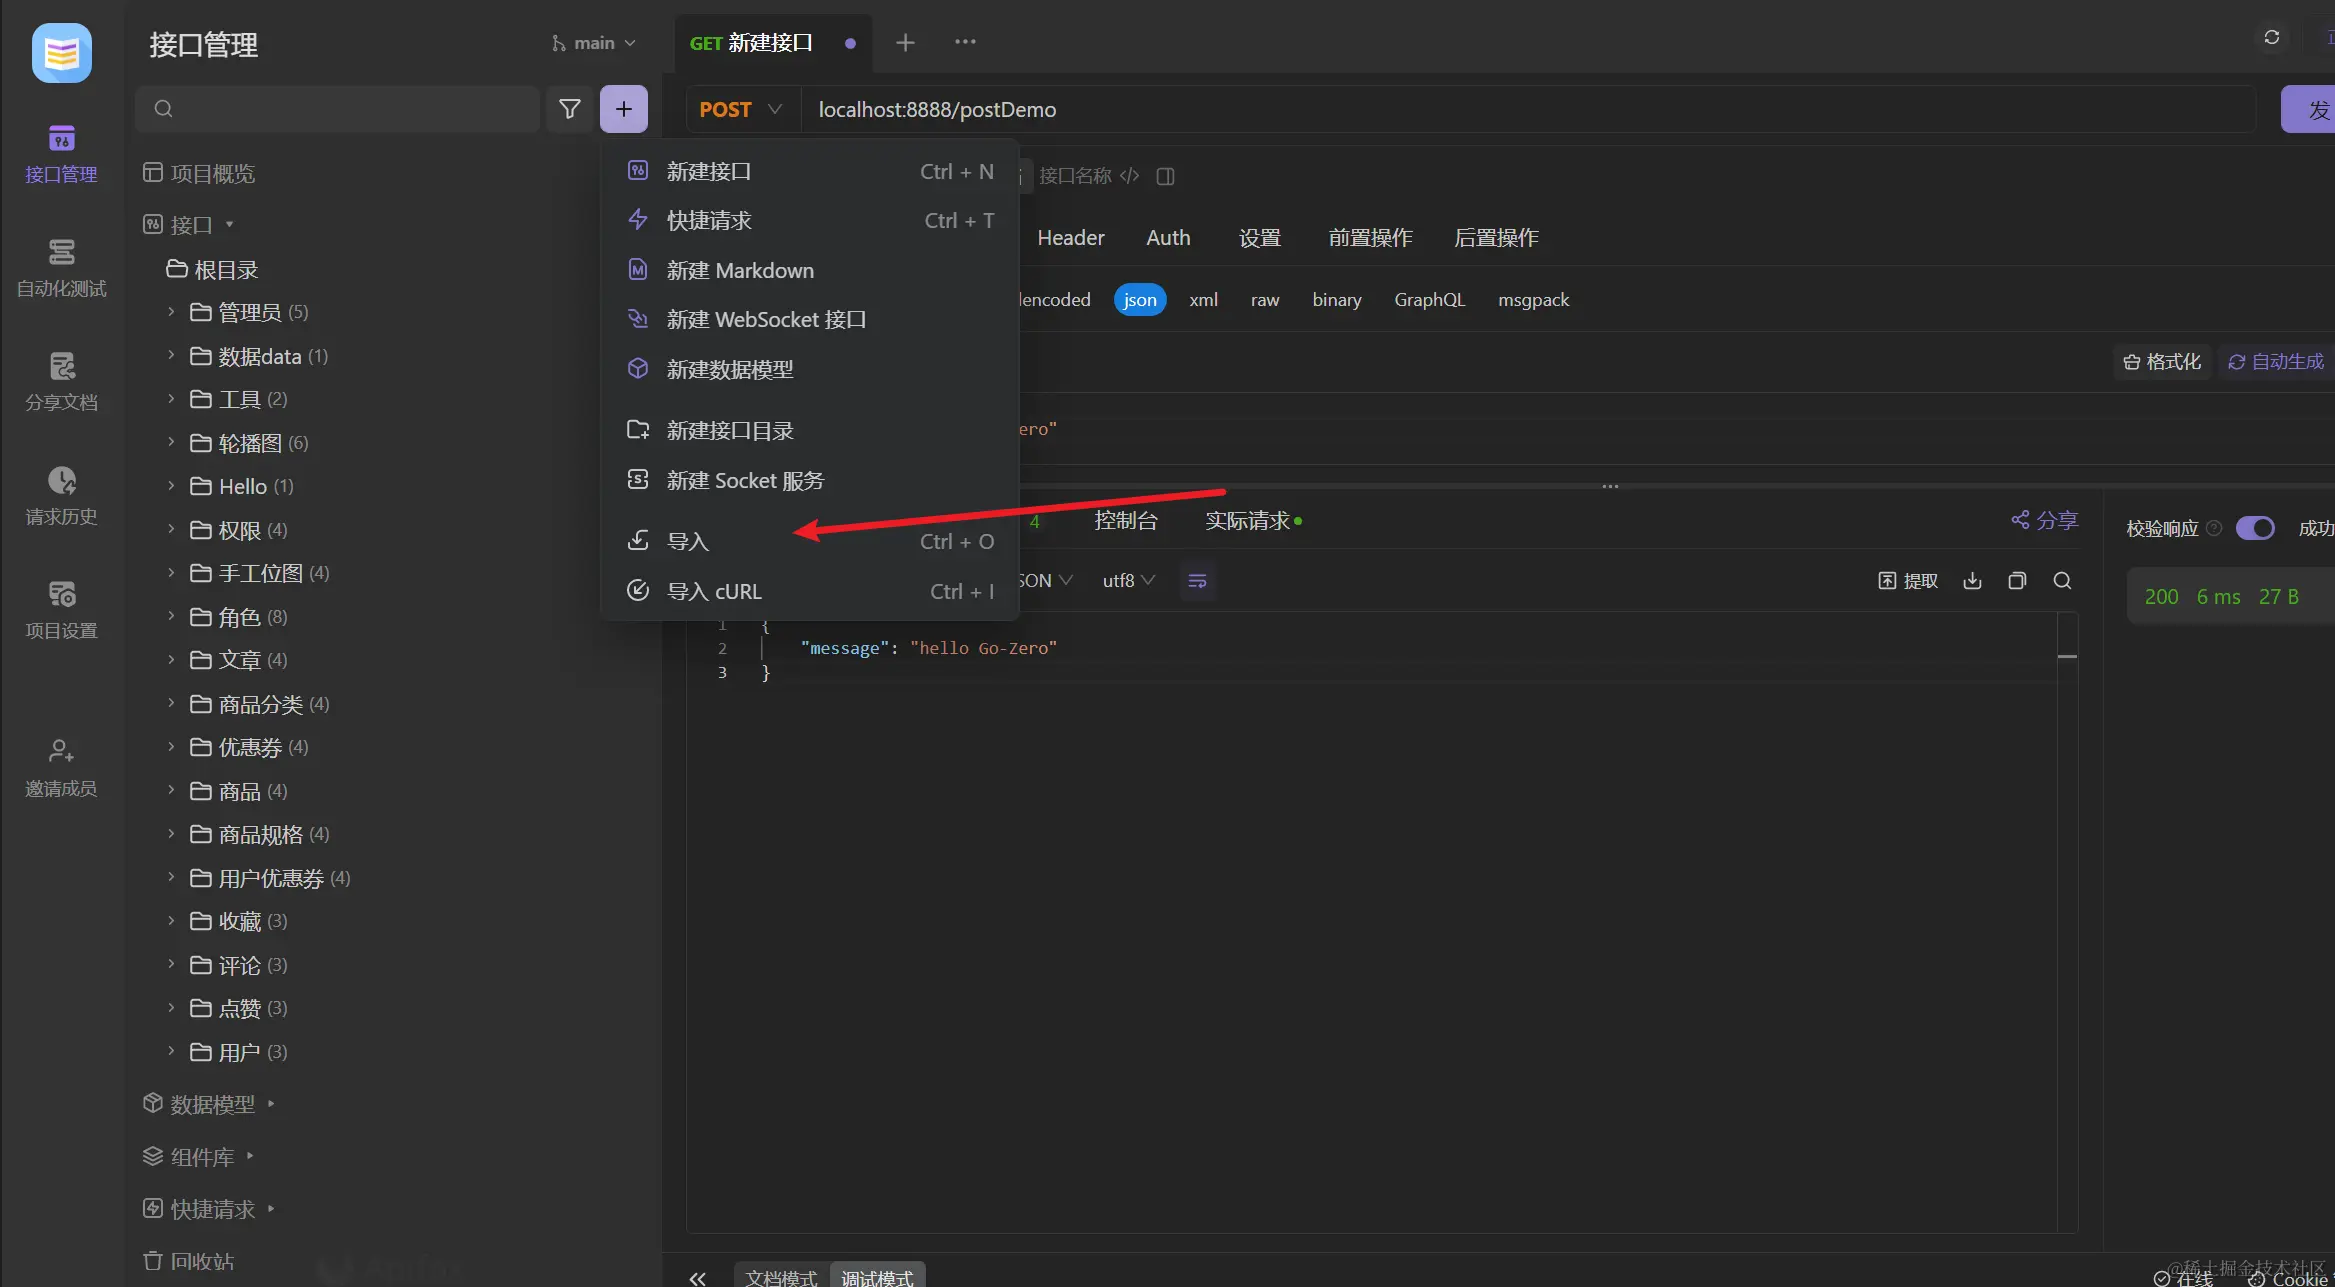Select the raw body type
Image resolution: width=2335 pixels, height=1287 pixels.
pyautogui.click(x=1264, y=300)
